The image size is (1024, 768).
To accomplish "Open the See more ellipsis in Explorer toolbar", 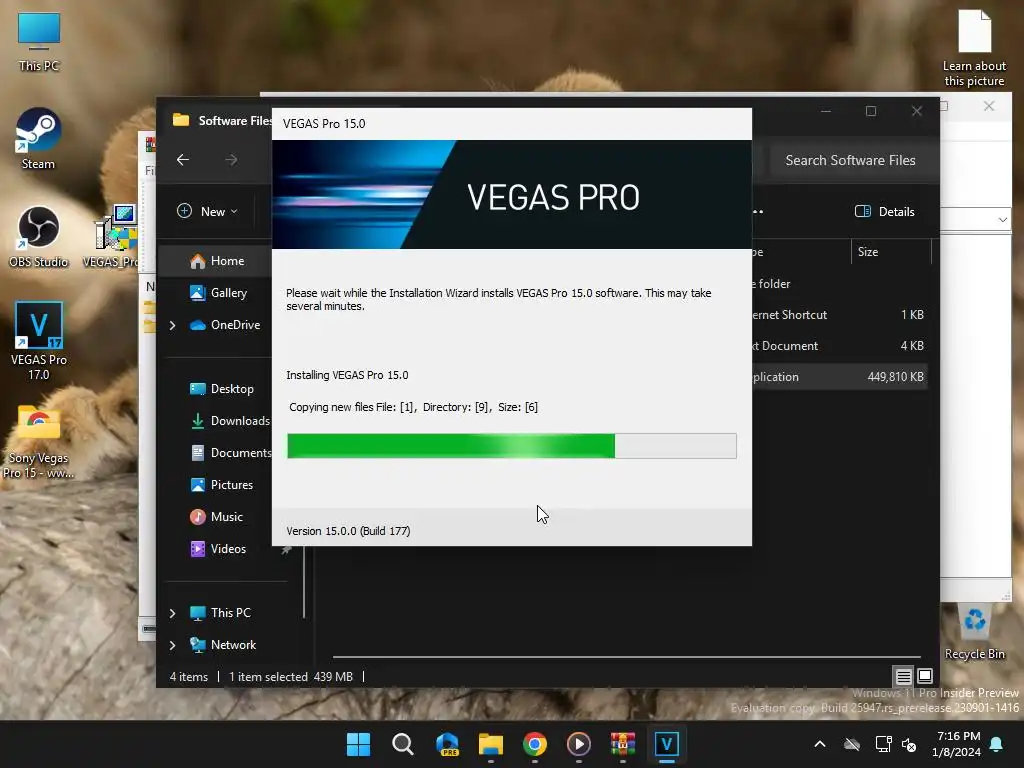I will coord(758,211).
